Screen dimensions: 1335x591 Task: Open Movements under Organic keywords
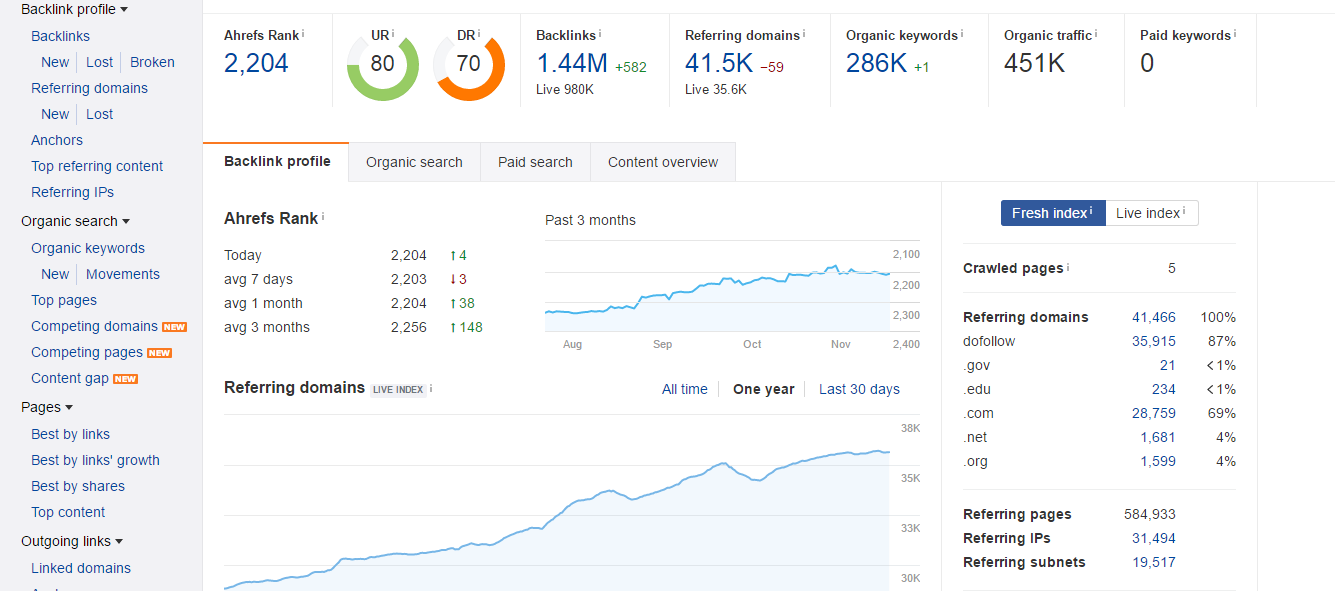123,274
